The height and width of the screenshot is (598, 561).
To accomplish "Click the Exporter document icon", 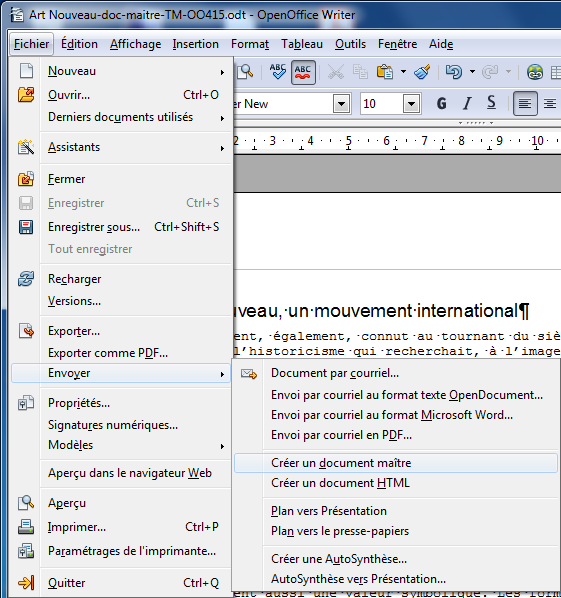I will [26, 331].
